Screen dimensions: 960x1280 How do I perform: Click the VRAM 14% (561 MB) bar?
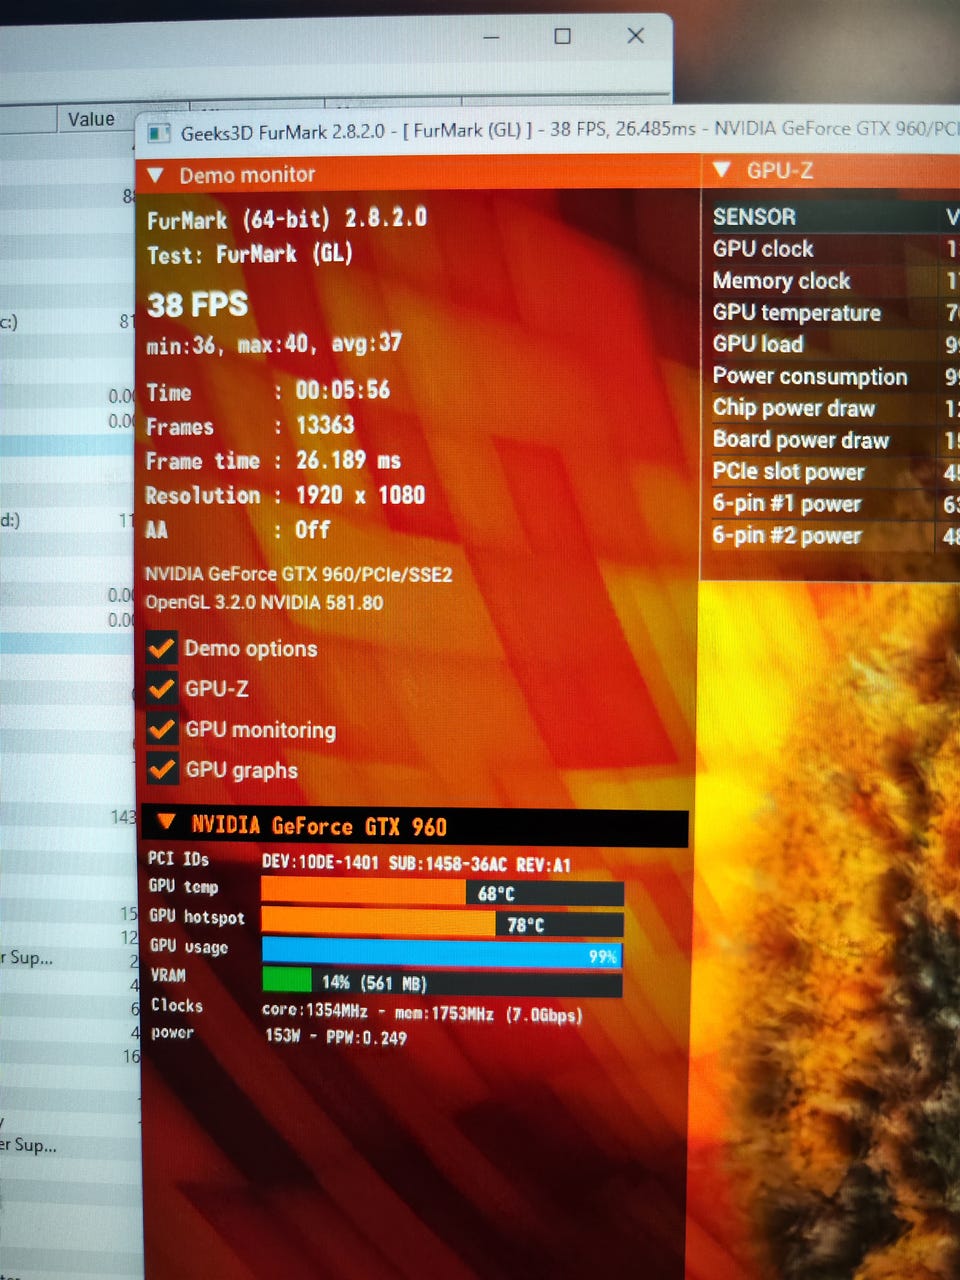point(442,981)
